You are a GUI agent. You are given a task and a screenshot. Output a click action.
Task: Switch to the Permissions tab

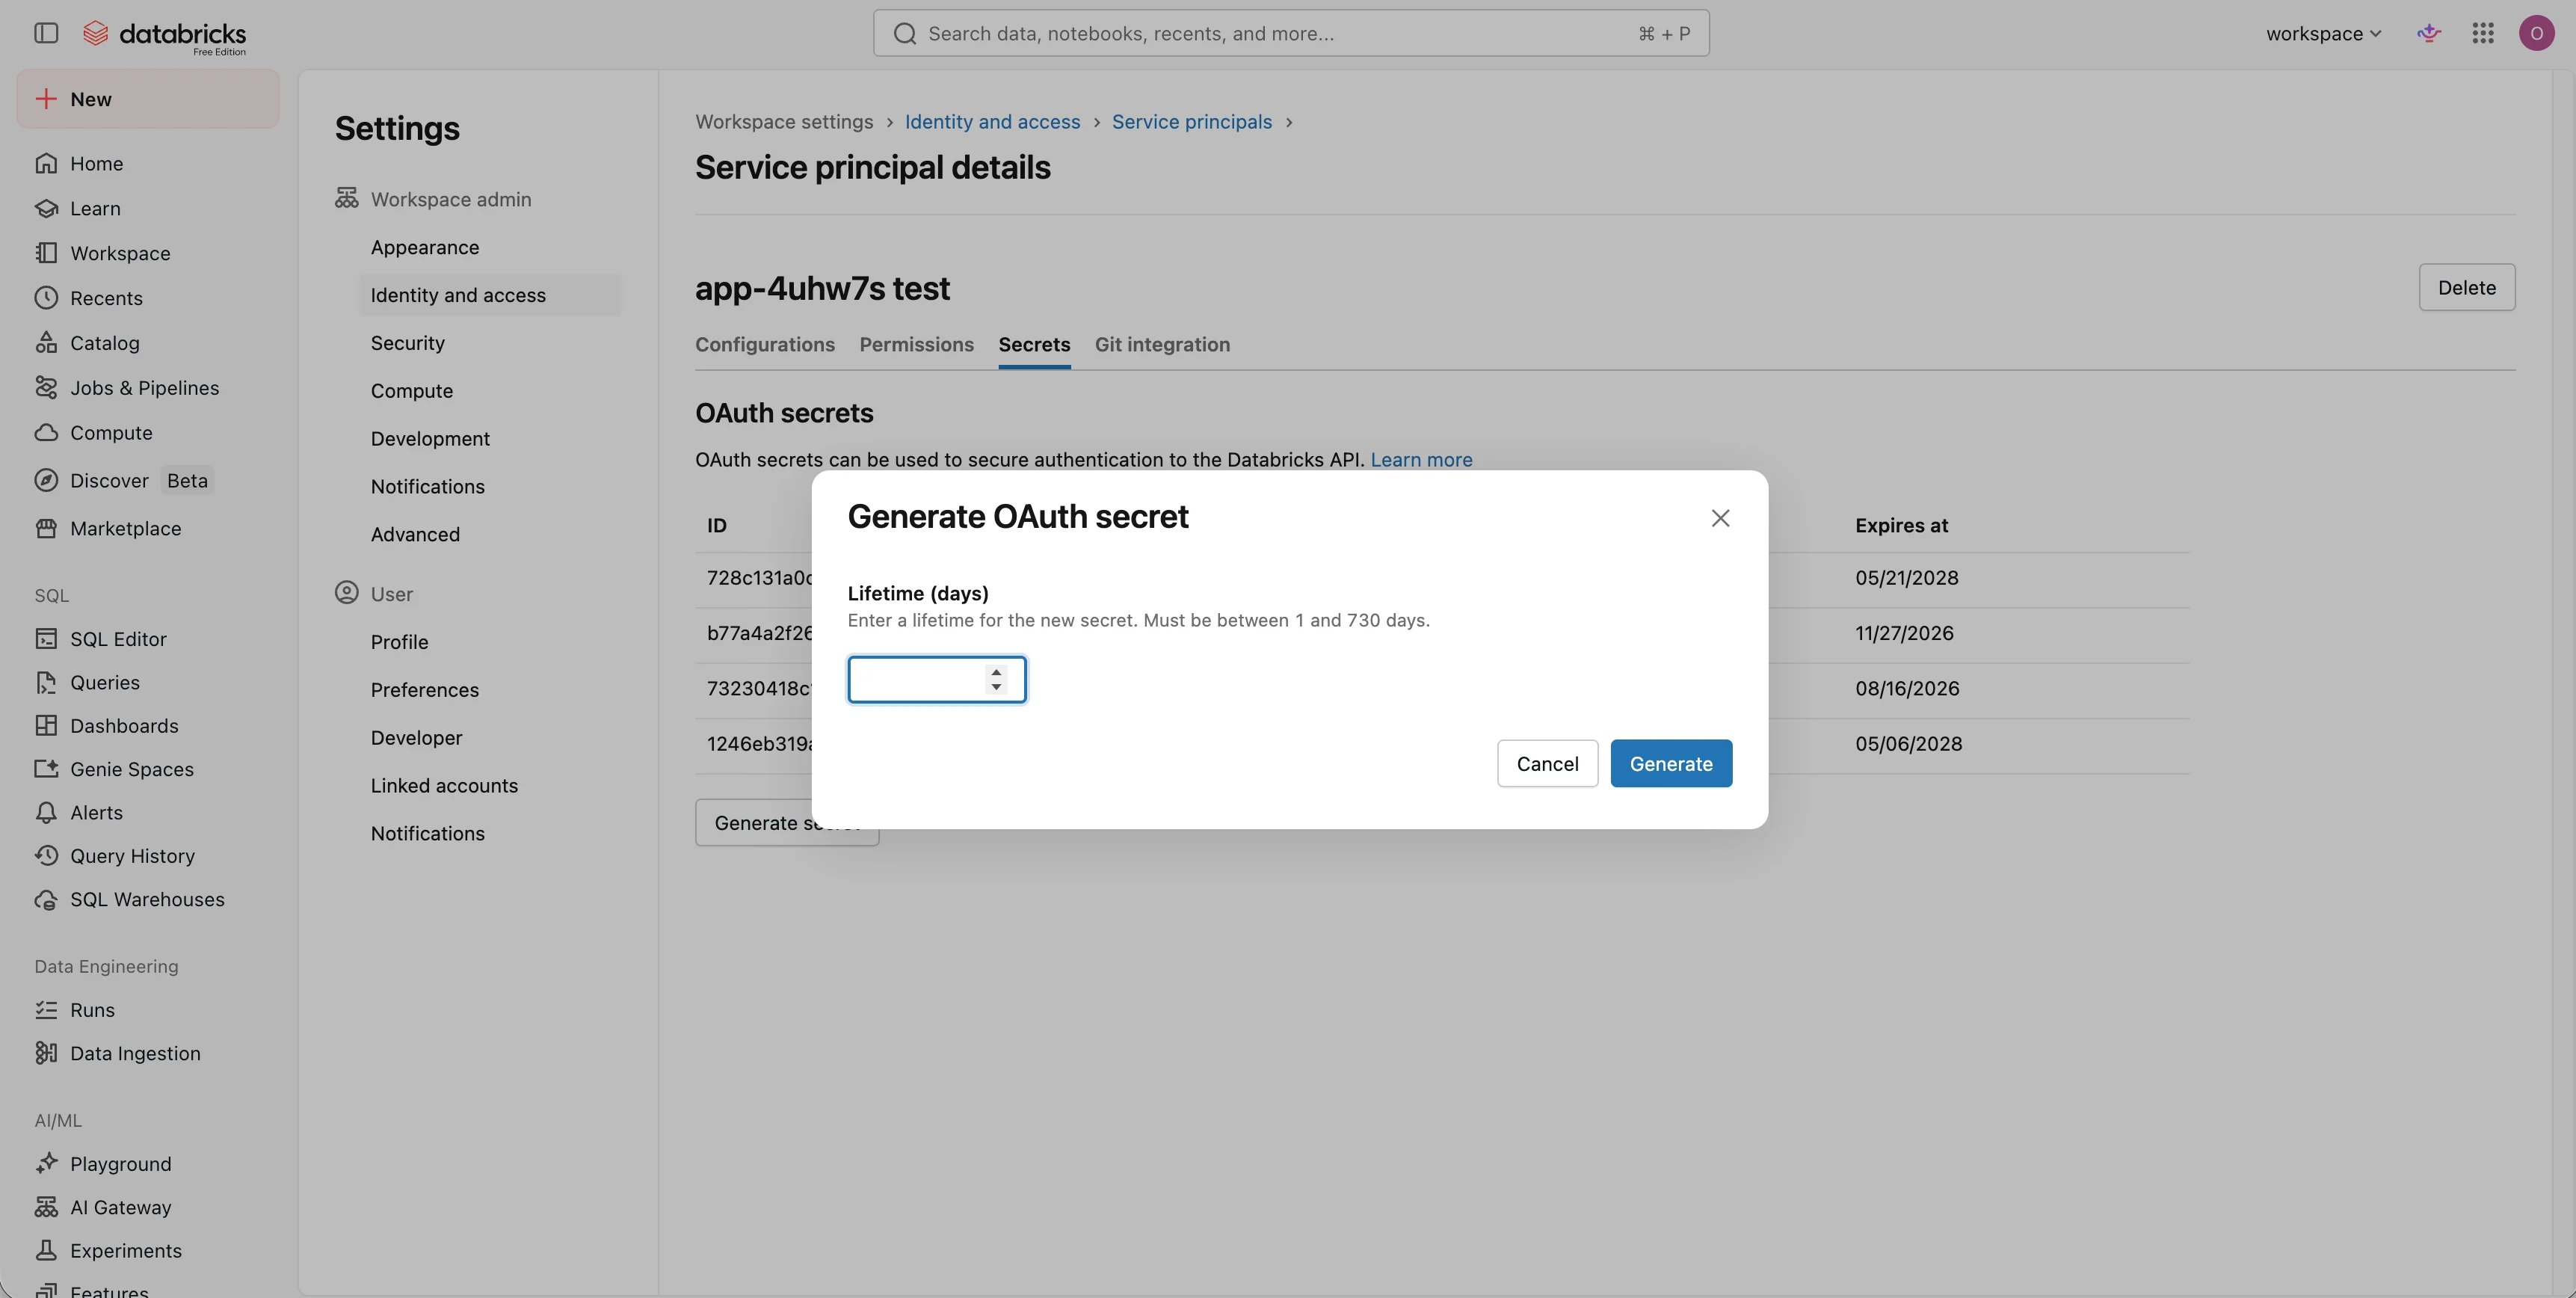point(916,345)
